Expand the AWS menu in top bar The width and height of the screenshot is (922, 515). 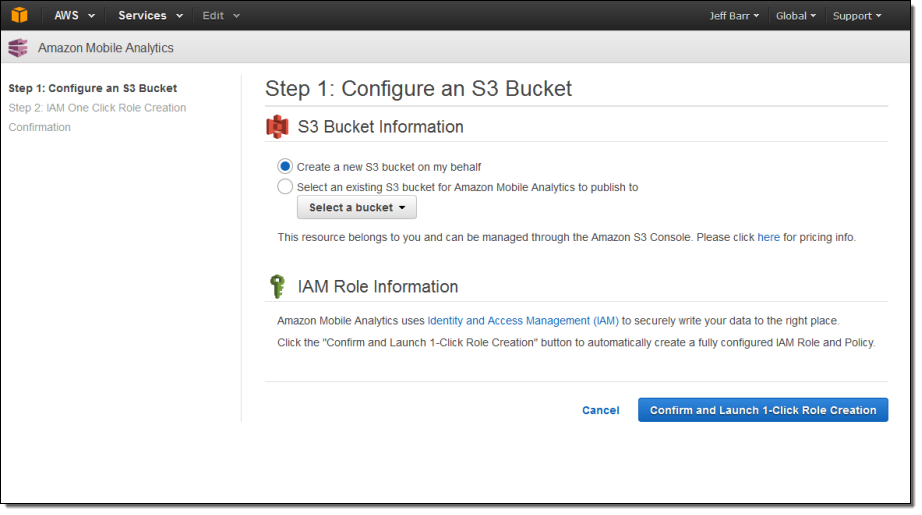tap(75, 16)
